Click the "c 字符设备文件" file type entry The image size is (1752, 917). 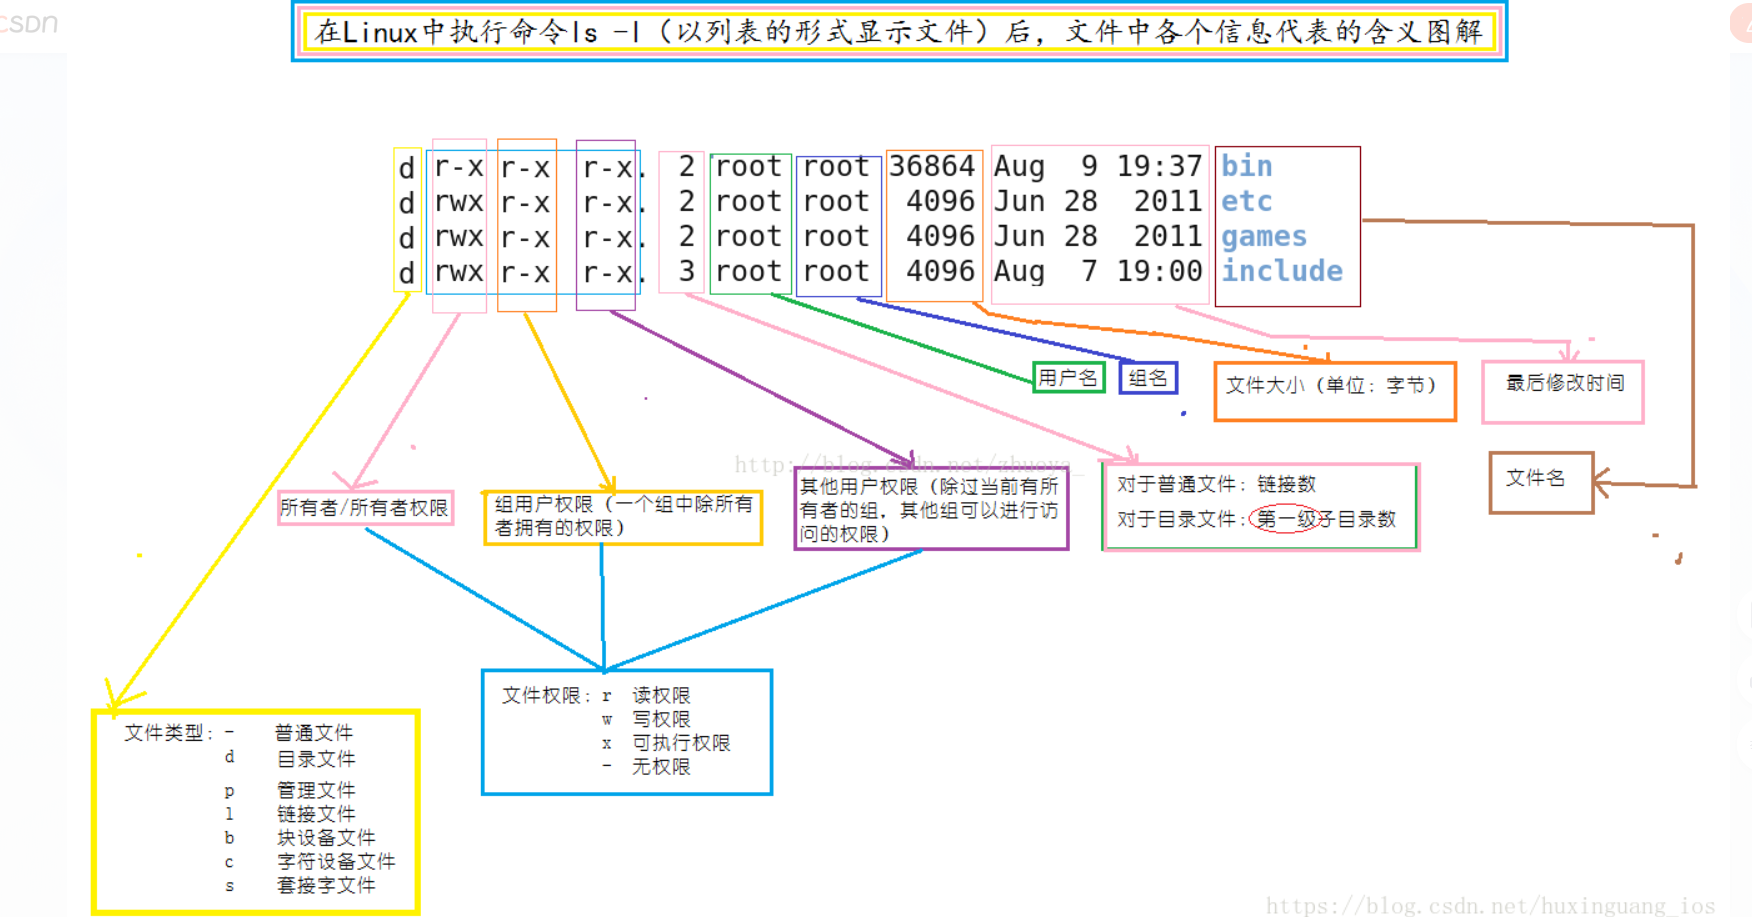coord(309,861)
